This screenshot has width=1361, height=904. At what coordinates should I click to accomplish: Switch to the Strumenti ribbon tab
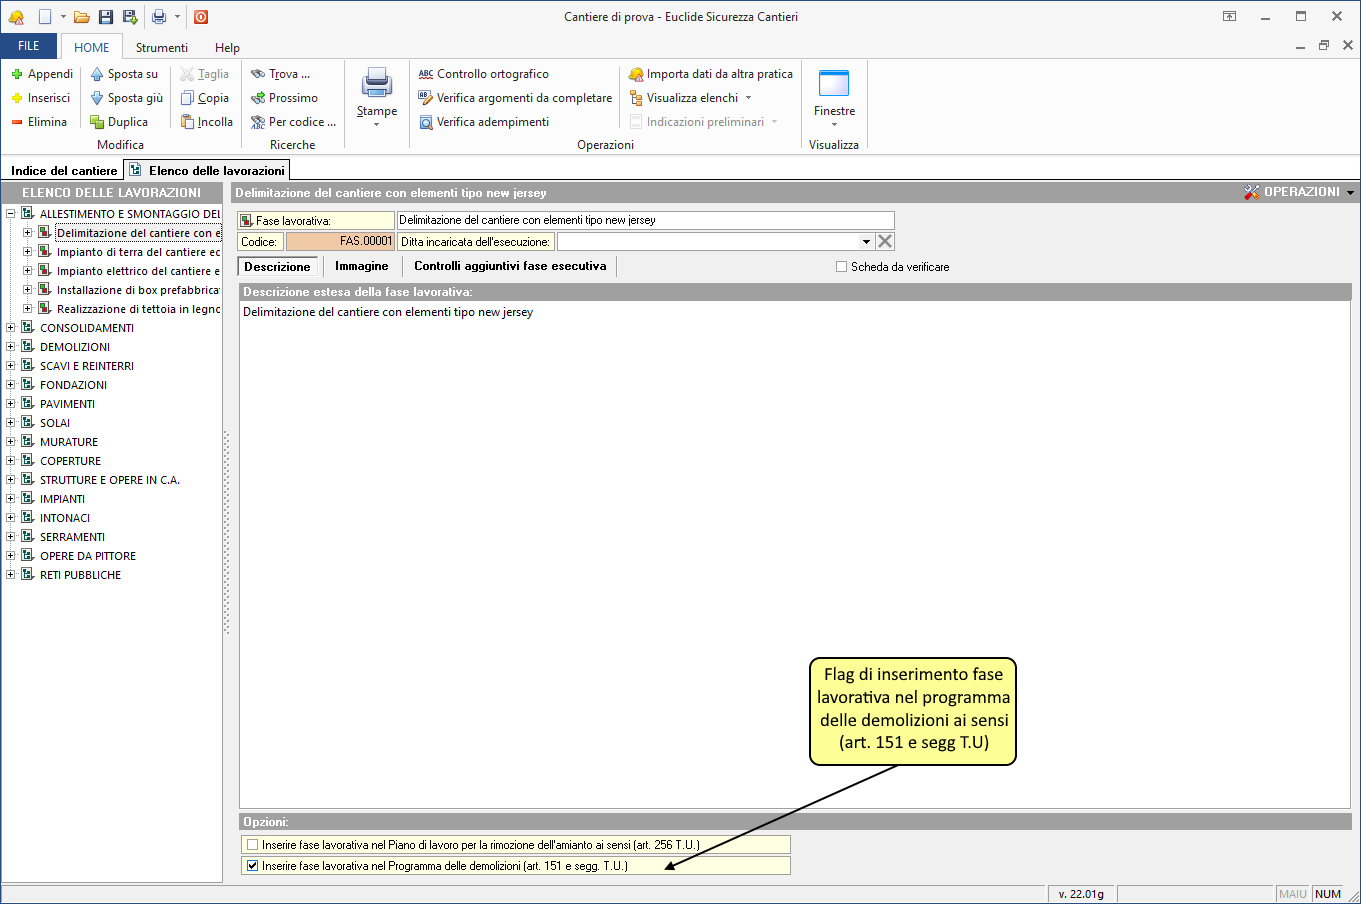[162, 48]
